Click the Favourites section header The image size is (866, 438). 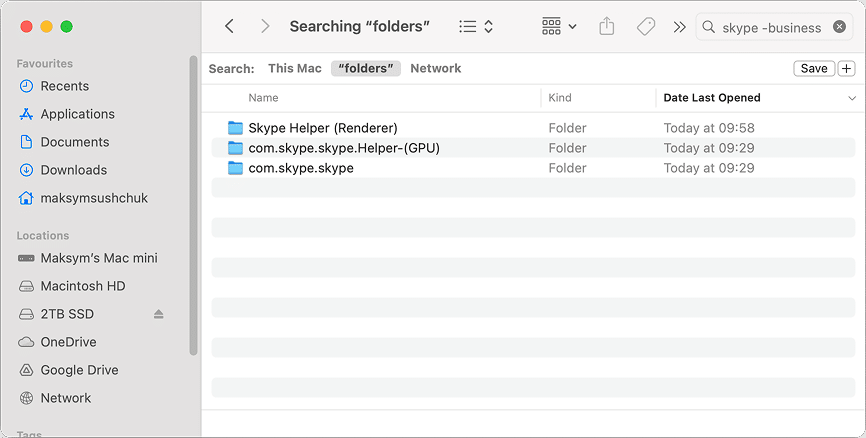click(x=45, y=64)
